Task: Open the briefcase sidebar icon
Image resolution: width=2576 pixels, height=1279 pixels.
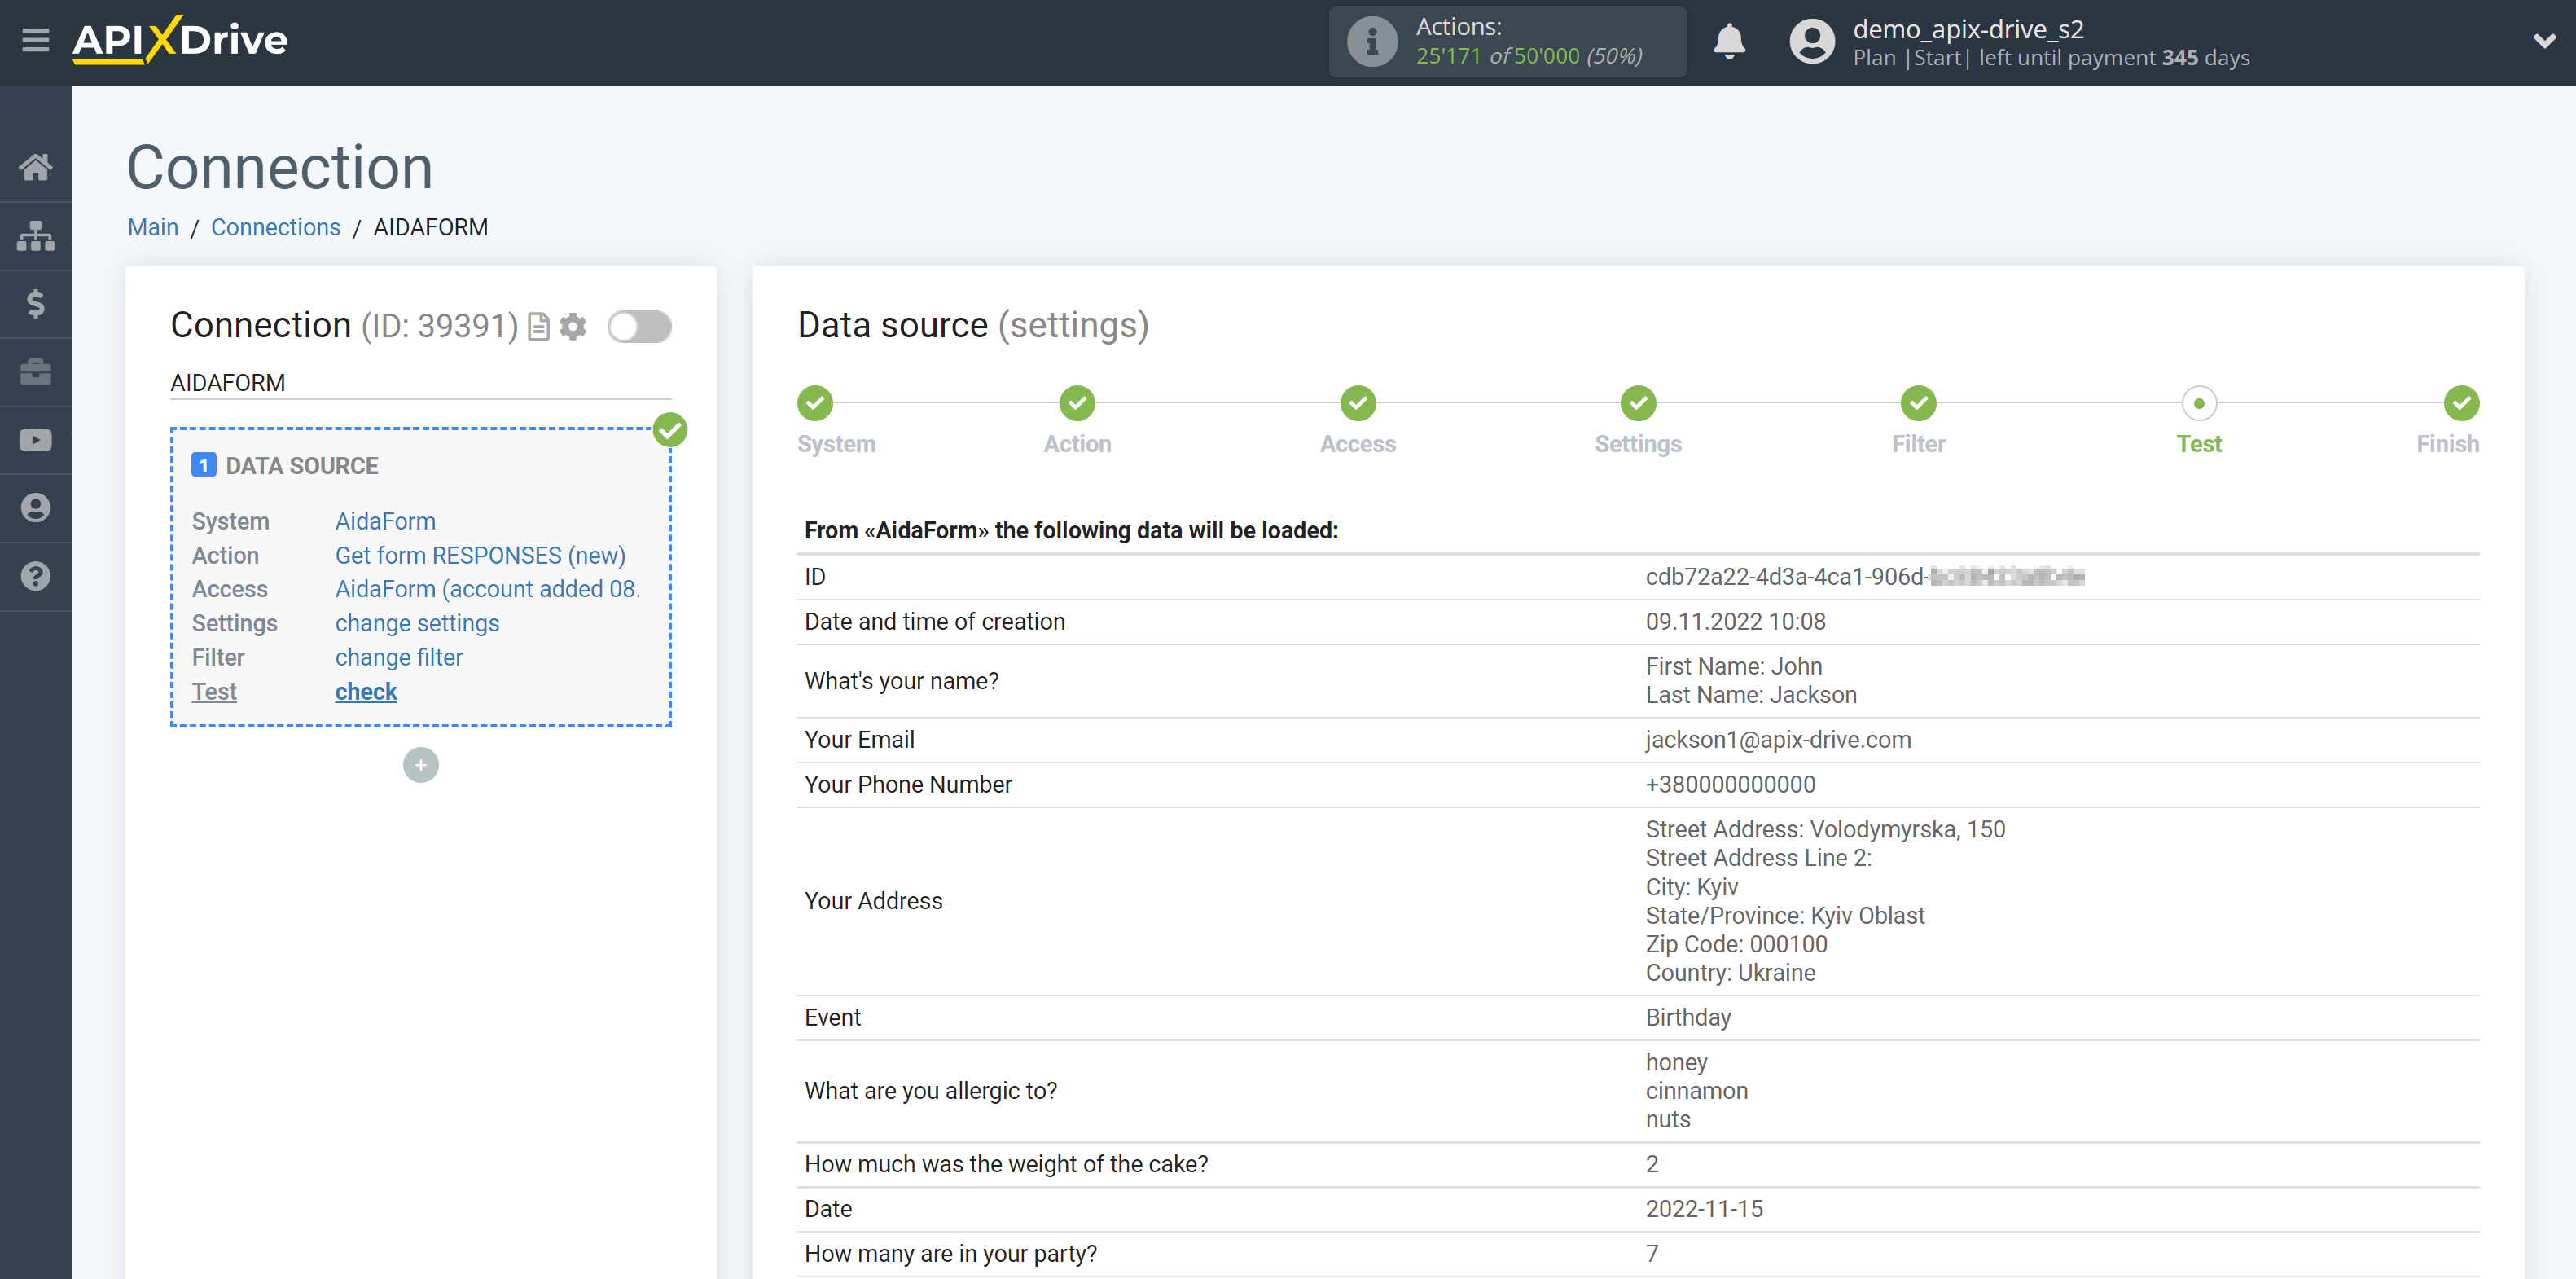Action: [x=35, y=372]
